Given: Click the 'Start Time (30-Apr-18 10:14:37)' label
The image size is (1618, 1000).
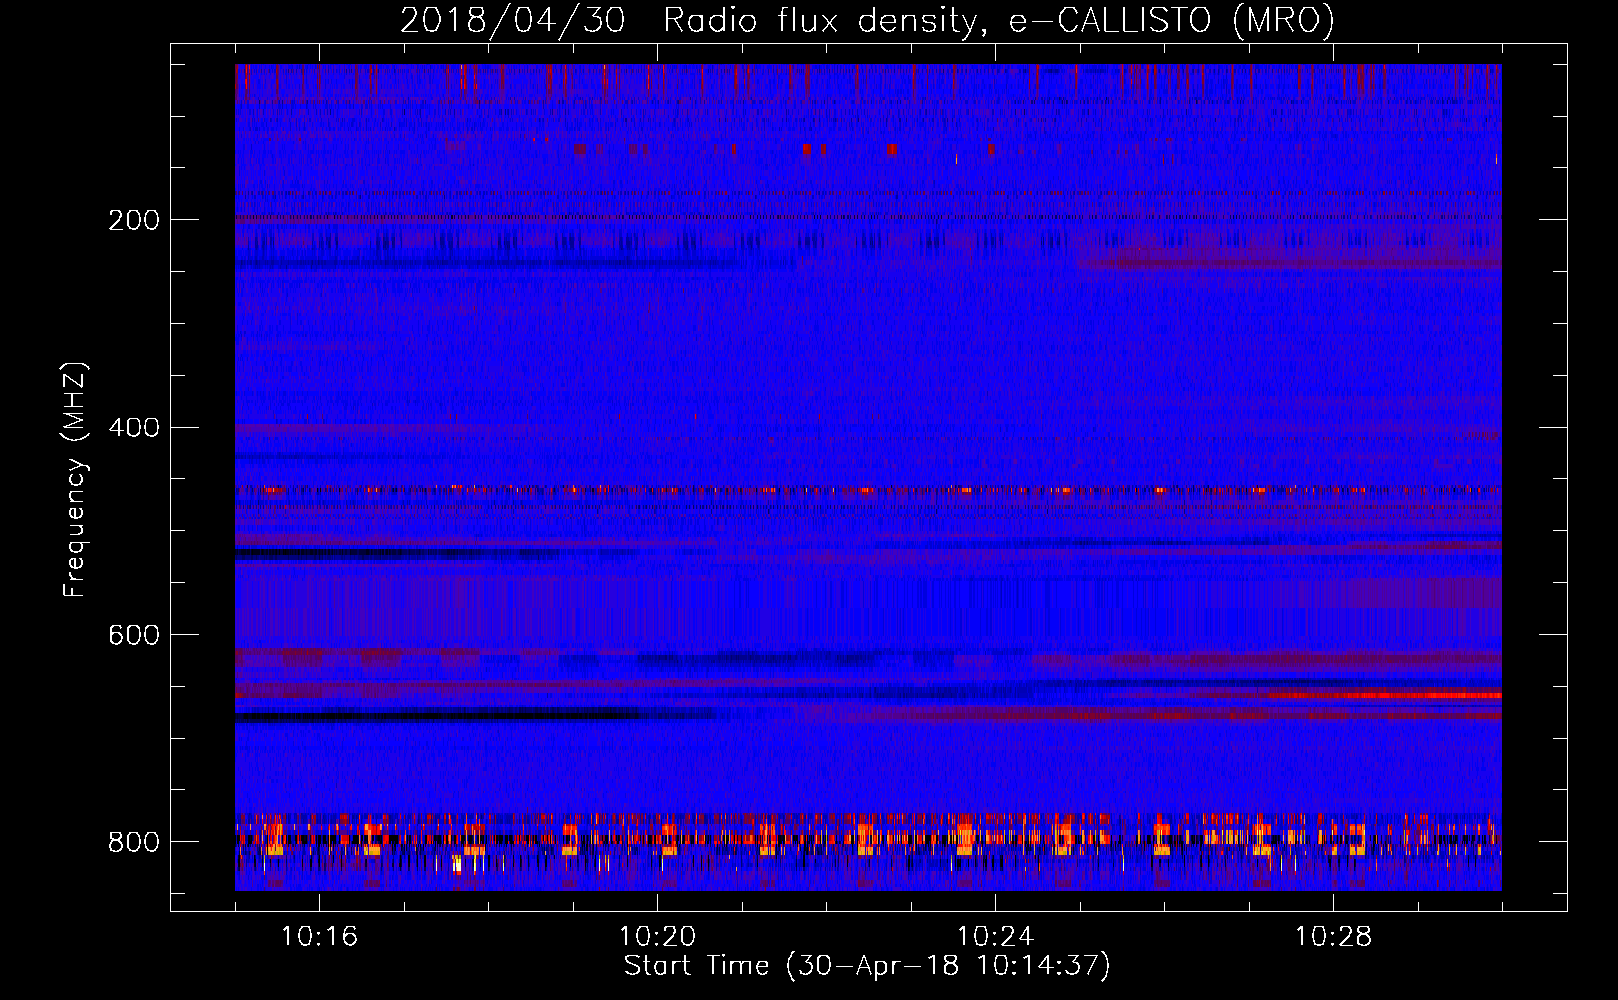Looking at the screenshot, I should pos(867,966).
